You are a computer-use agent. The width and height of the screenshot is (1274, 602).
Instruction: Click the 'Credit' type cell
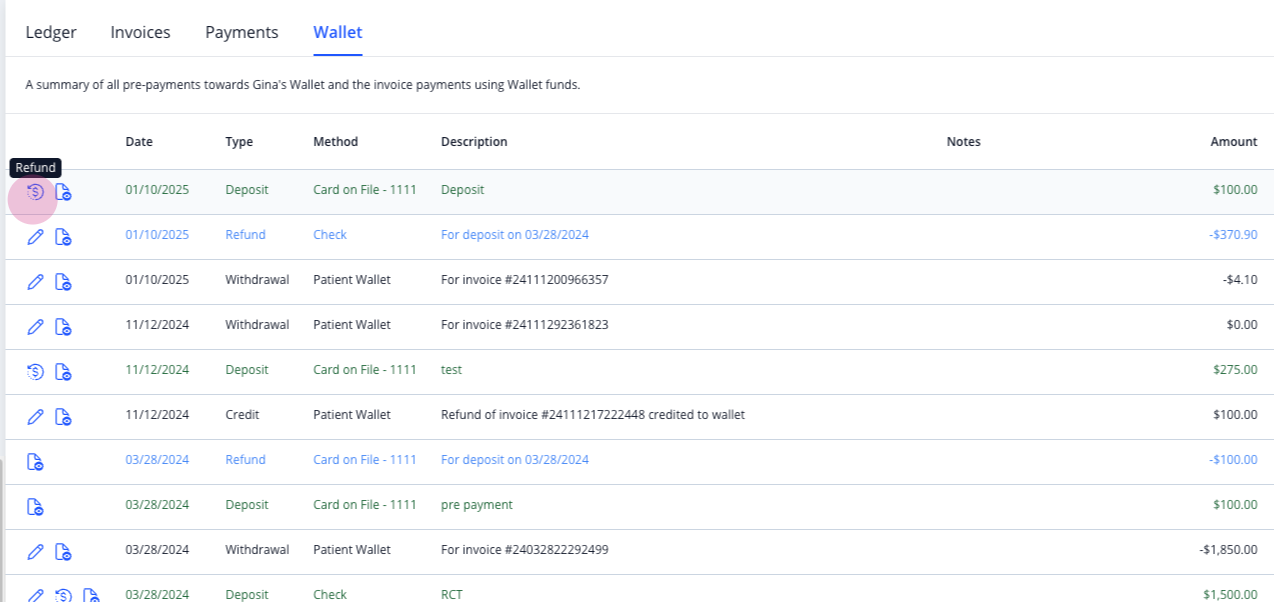coord(242,415)
